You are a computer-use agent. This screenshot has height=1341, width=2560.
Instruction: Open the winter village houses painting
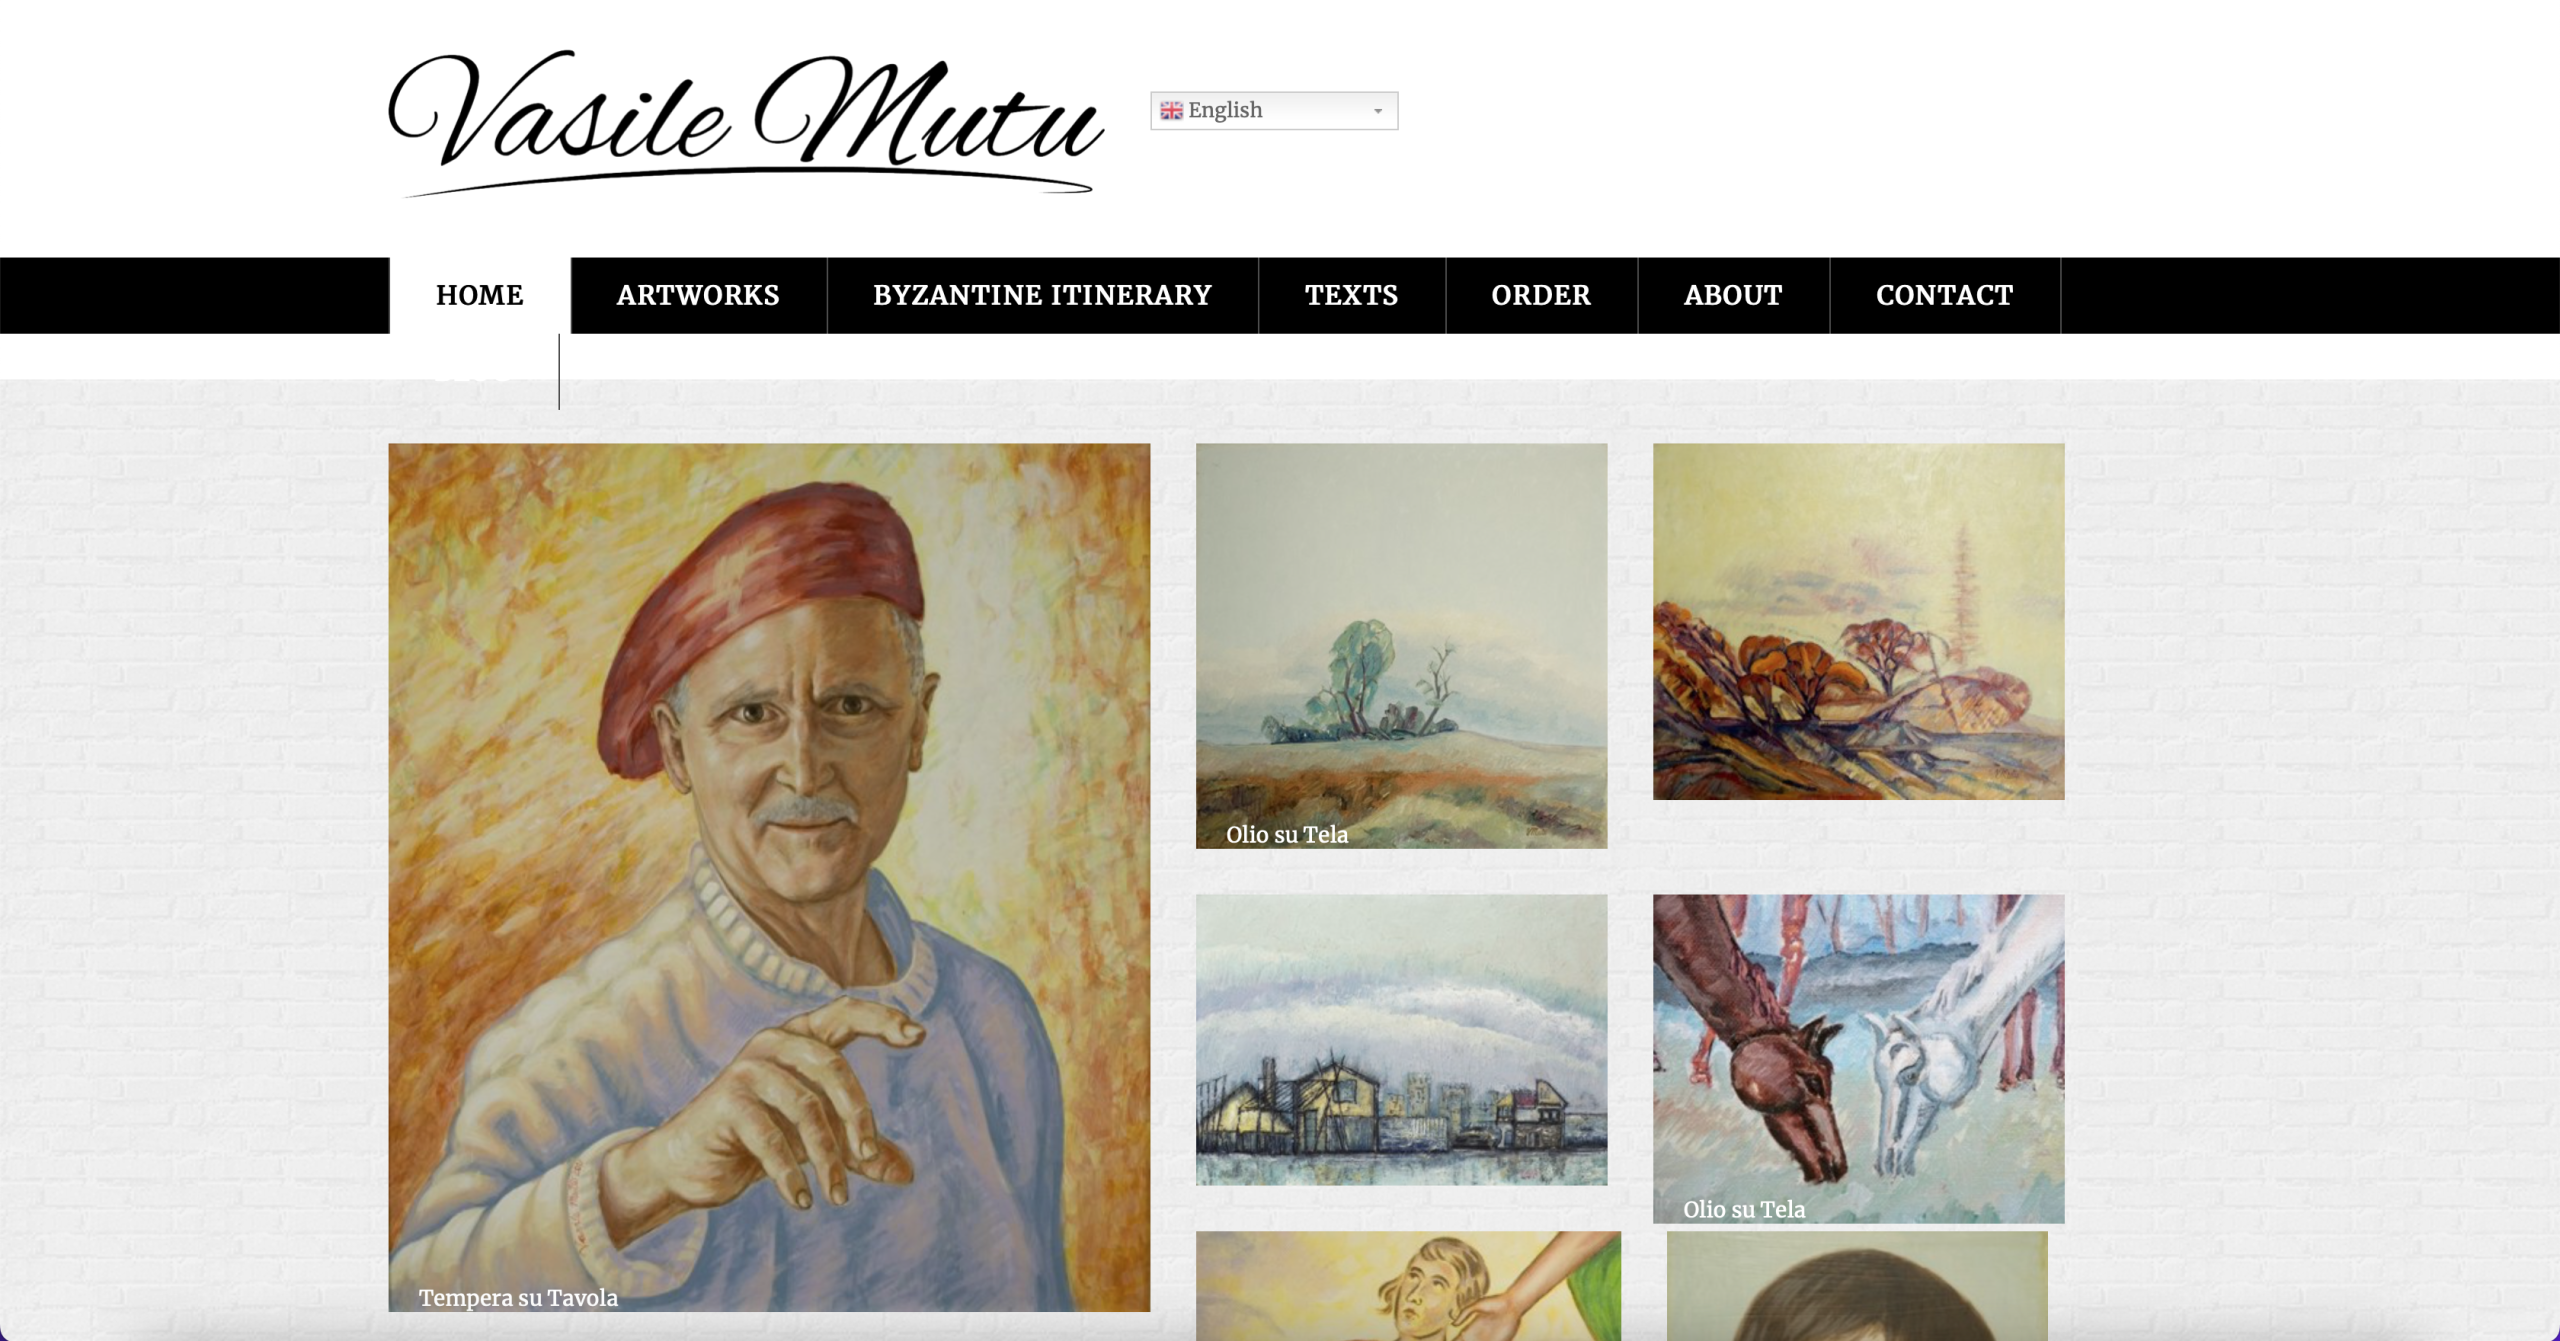tap(1401, 1039)
